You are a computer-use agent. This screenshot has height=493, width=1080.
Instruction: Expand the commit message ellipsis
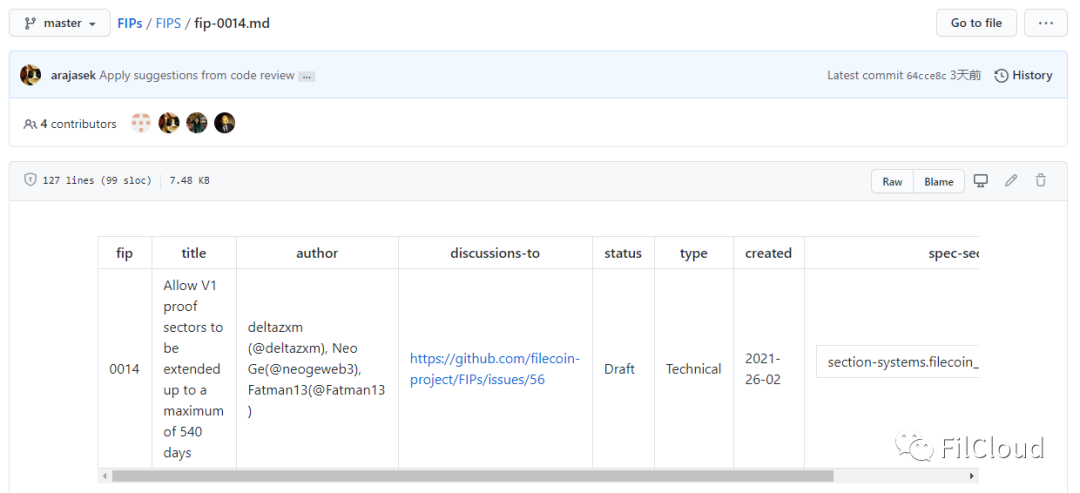pos(307,76)
